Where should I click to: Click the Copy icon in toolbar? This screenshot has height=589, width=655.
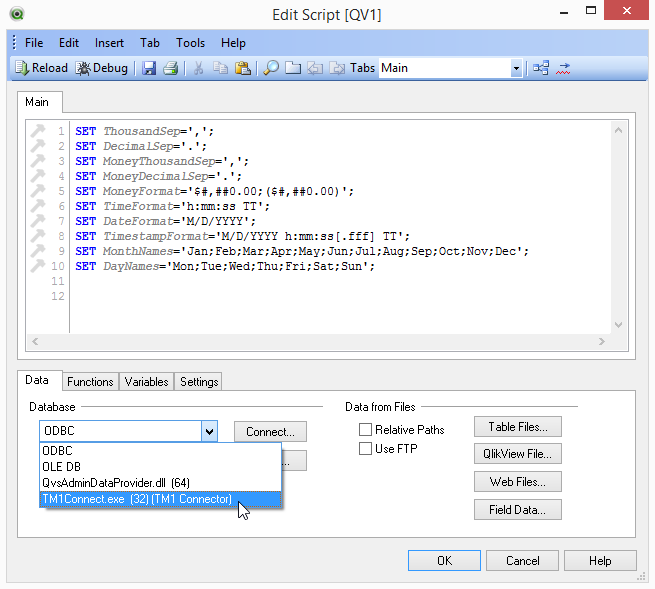[x=220, y=68]
